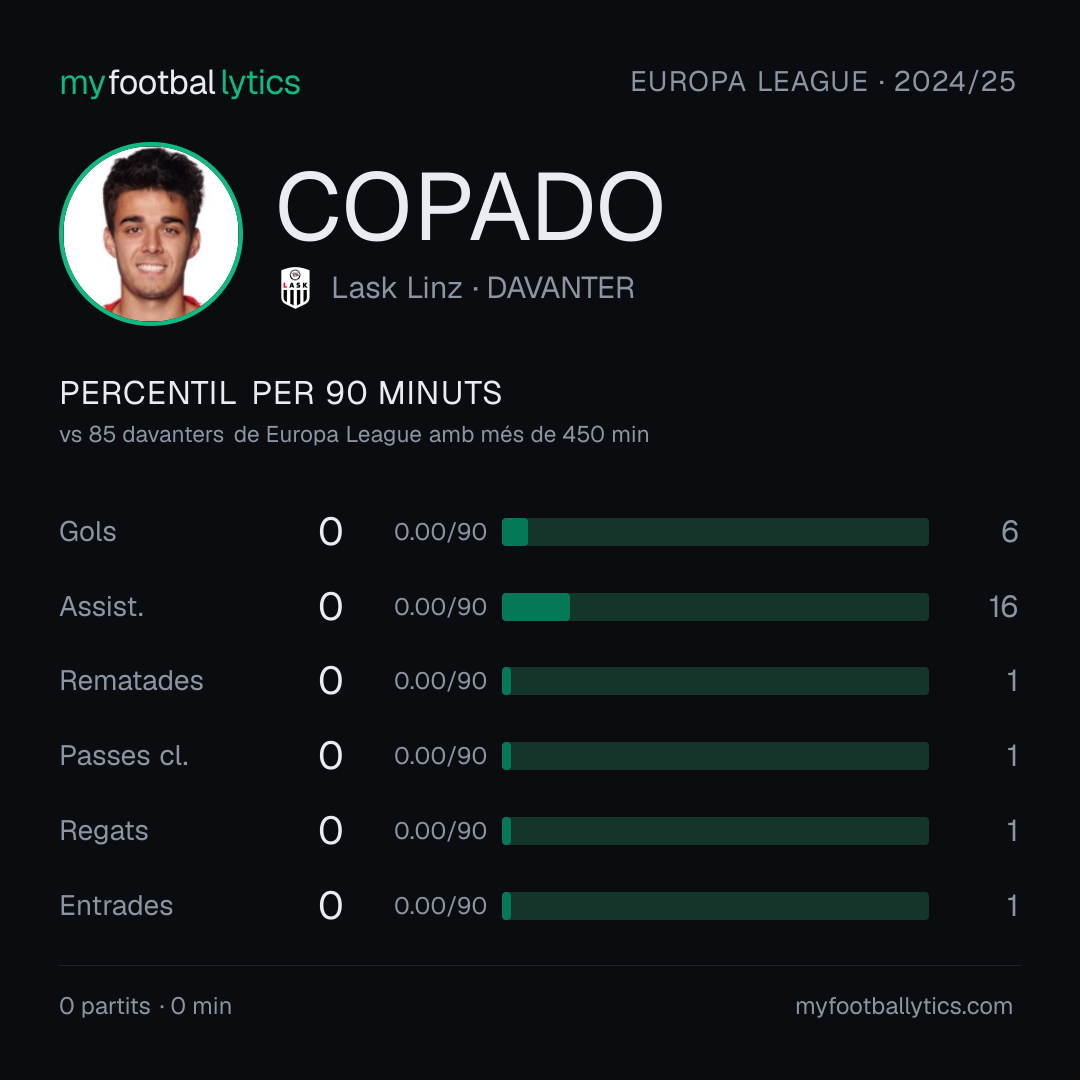Viewport: 1080px width, 1080px height.
Task: Click the EUROPA LEAGUE · 2024/25 label
Action: (823, 82)
